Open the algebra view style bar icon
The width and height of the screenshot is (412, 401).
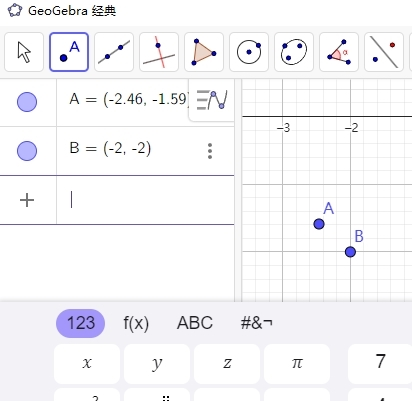[x=212, y=100]
